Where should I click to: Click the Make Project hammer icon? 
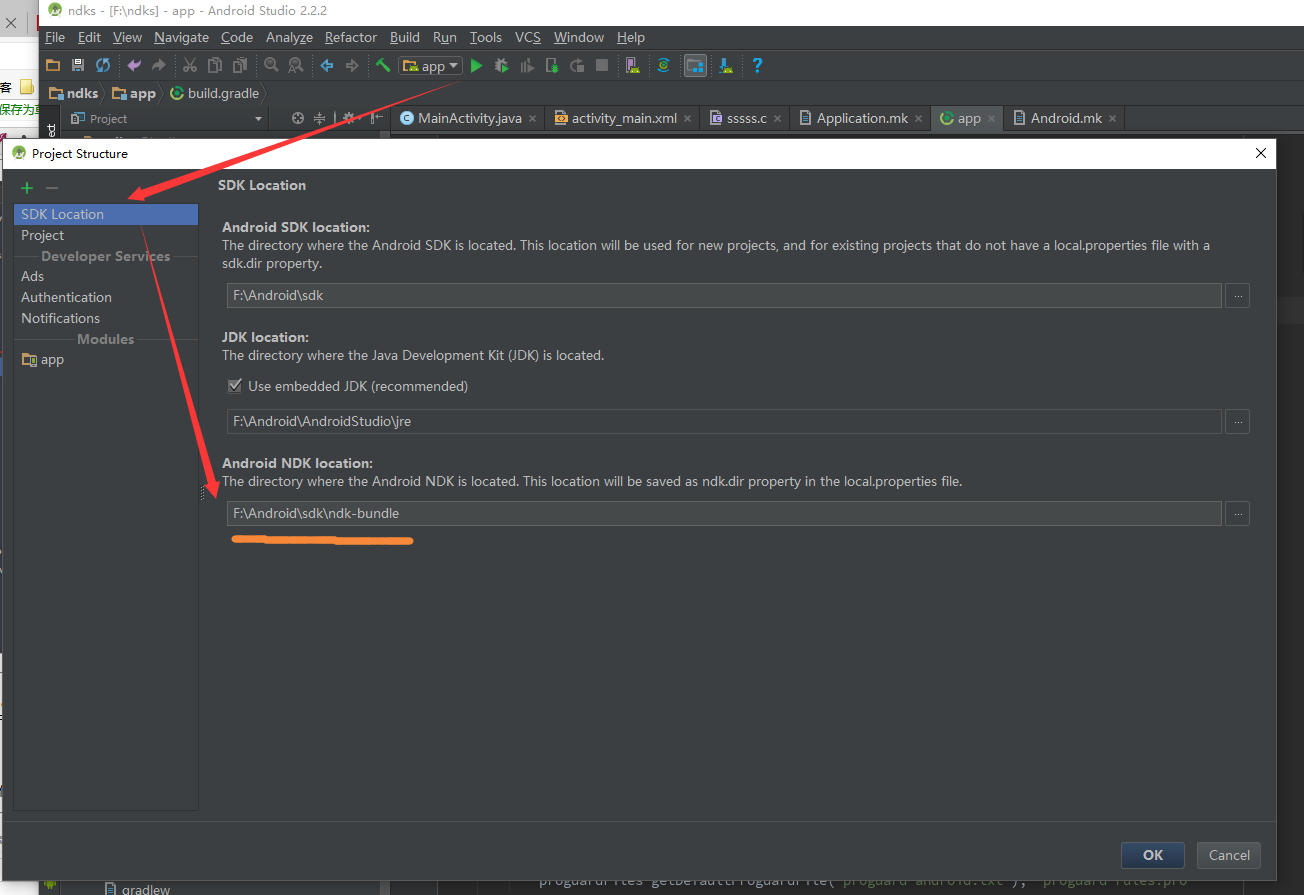coord(383,65)
